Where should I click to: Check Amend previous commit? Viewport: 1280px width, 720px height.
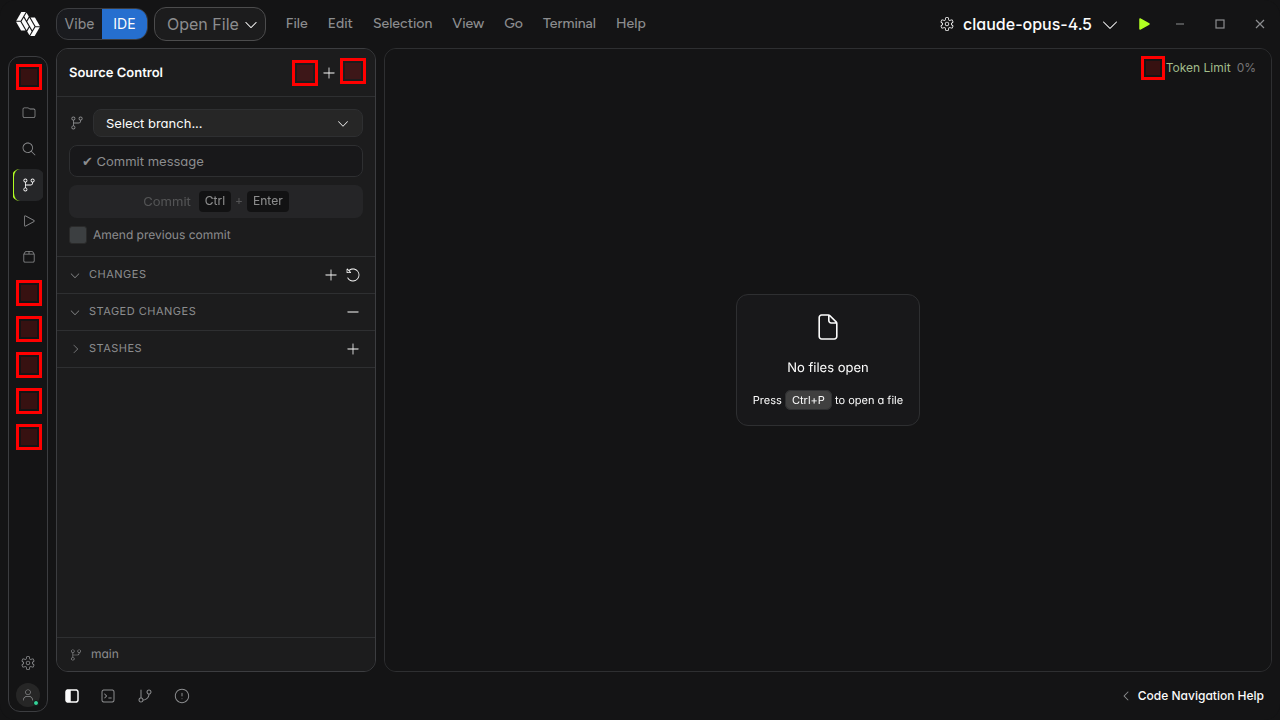78,235
